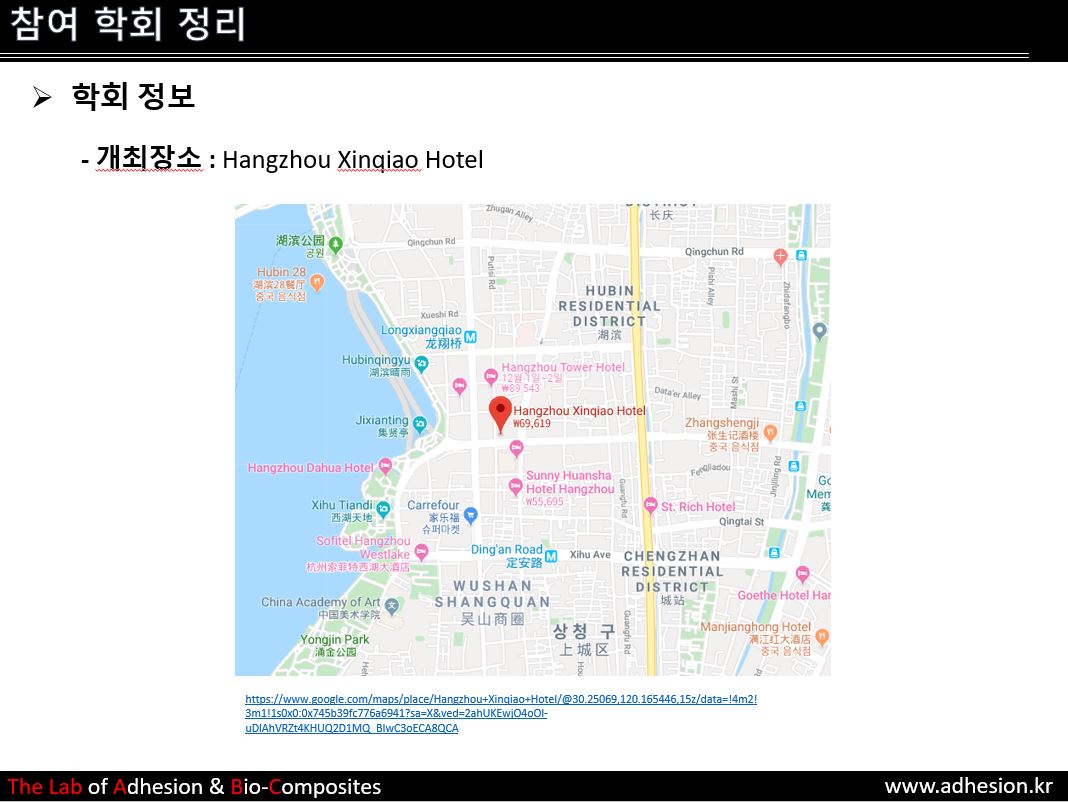The height and width of the screenshot is (802, 1068).
Task: Select the Hubin 28 restaurant pin
Action: coord(317,281)
